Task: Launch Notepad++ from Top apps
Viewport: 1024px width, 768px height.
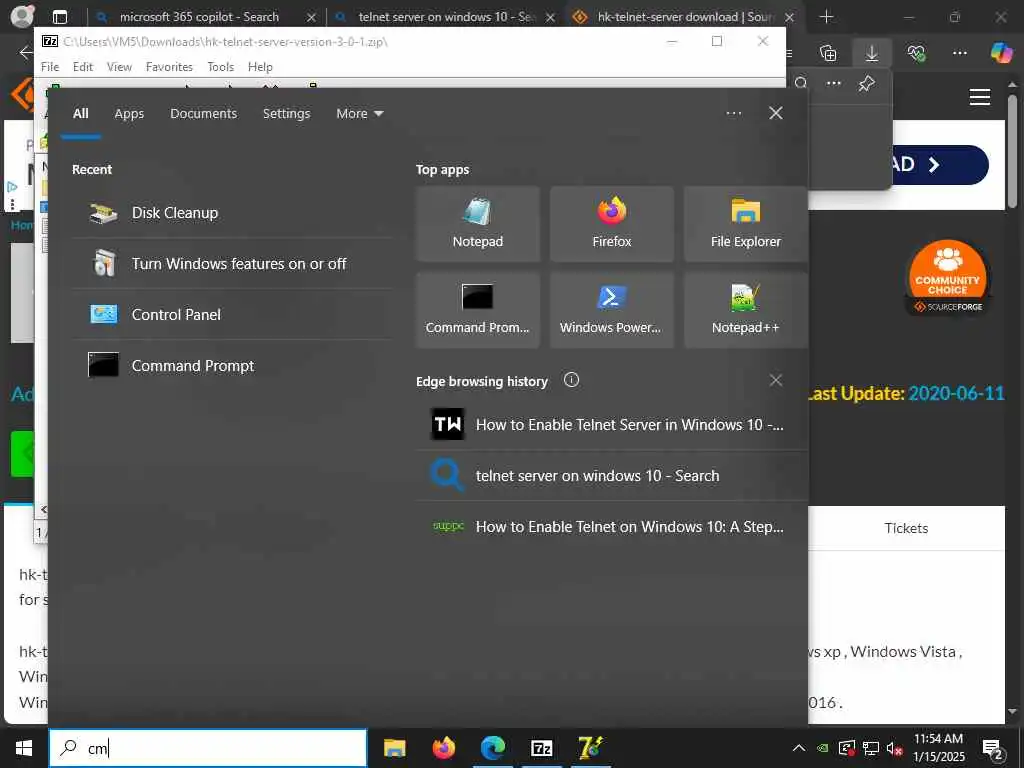Action: pos(746,310)
